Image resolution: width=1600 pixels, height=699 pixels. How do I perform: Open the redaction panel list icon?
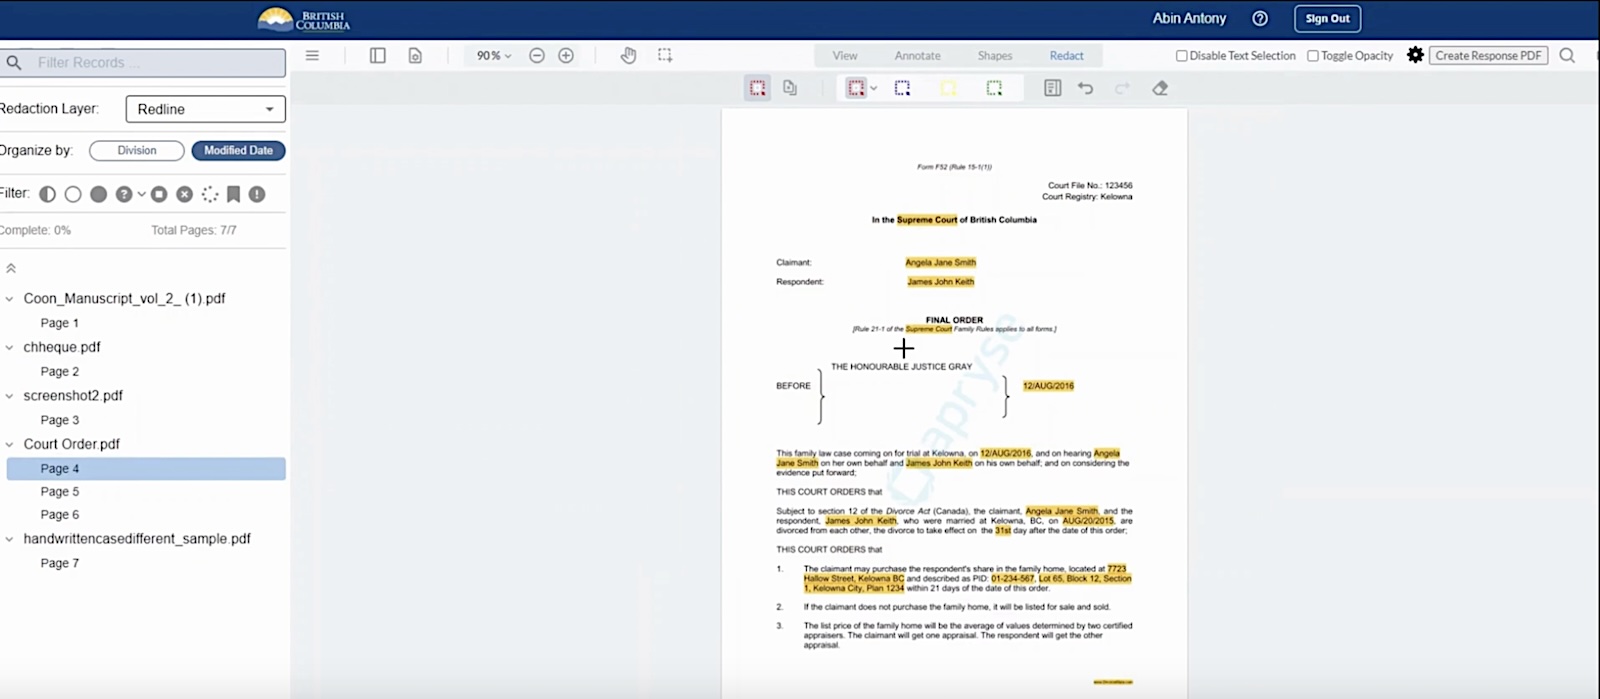coord(1052,88)
